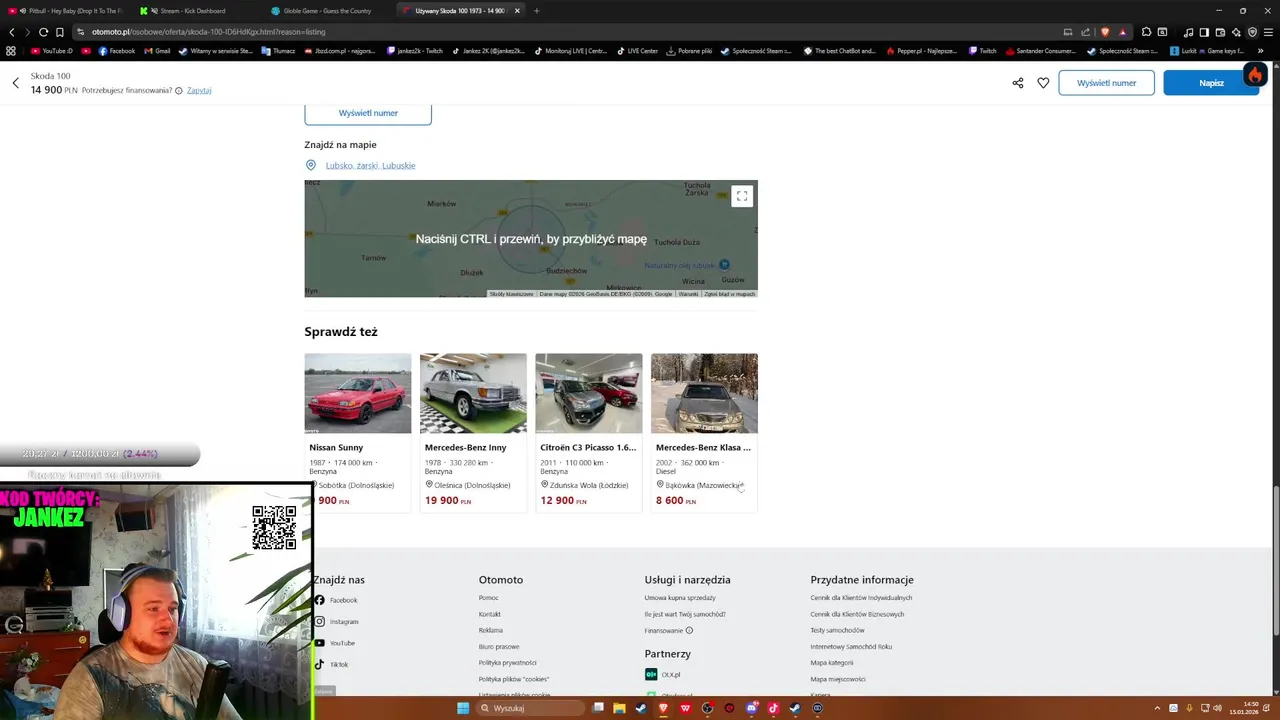The image size is (1280, 720).
Task: Open the LIVE Center bookmark
Action: coord(637,50)
